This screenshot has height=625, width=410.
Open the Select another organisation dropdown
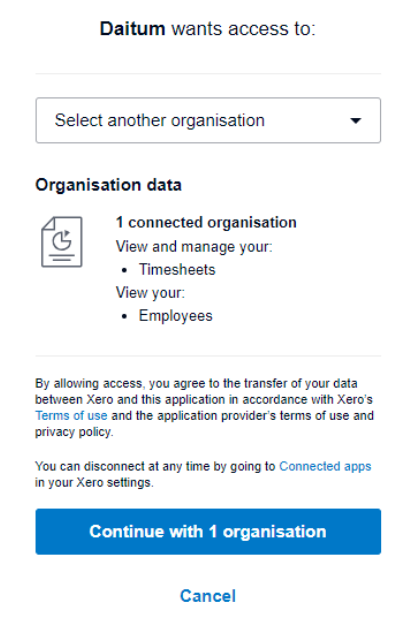point(208,120)
